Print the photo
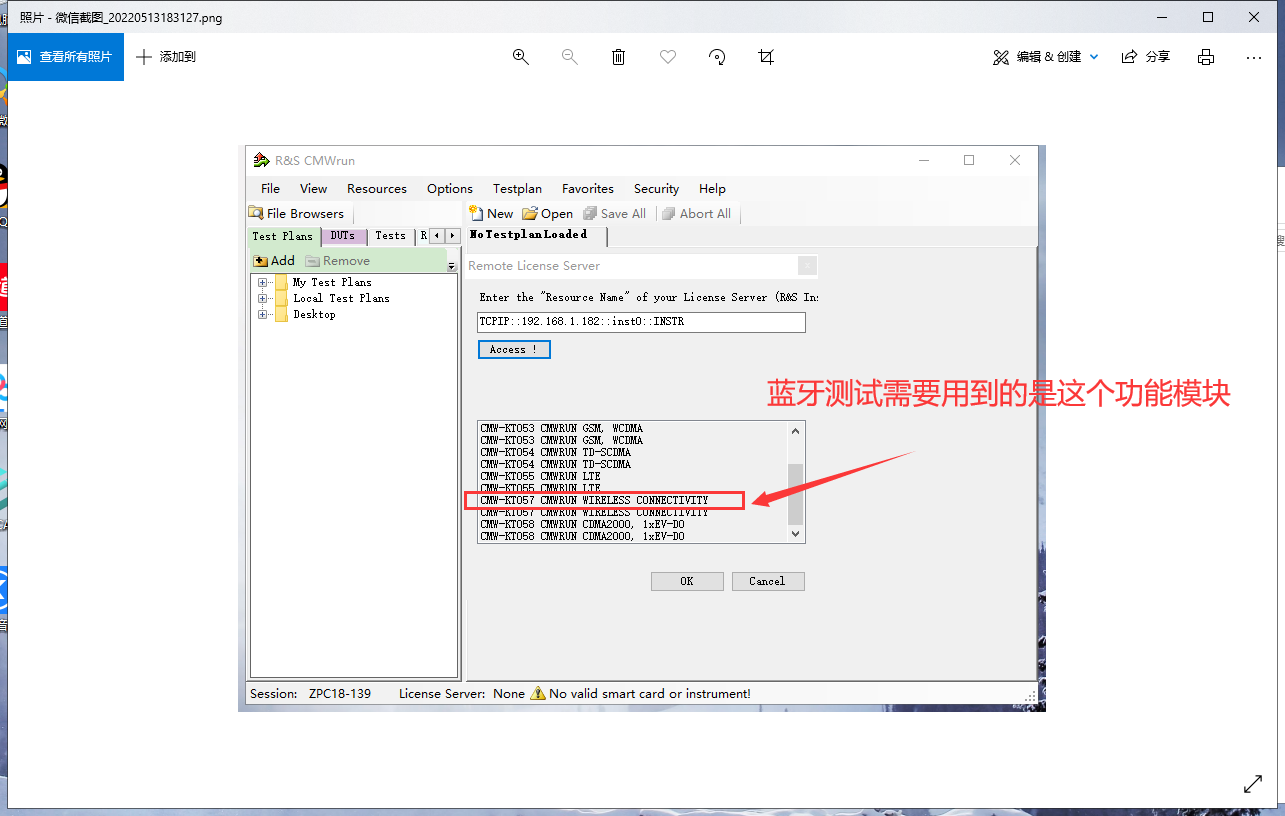This screenshot has height=816, width=1285. (1206, 57)
